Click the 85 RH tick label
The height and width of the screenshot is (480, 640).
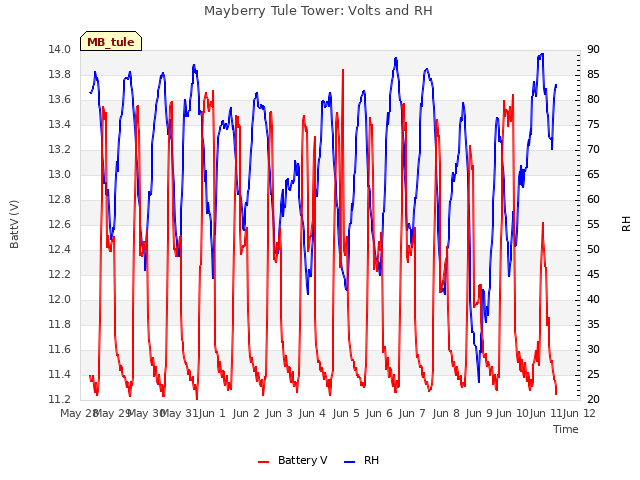click(x=593, y=74)
